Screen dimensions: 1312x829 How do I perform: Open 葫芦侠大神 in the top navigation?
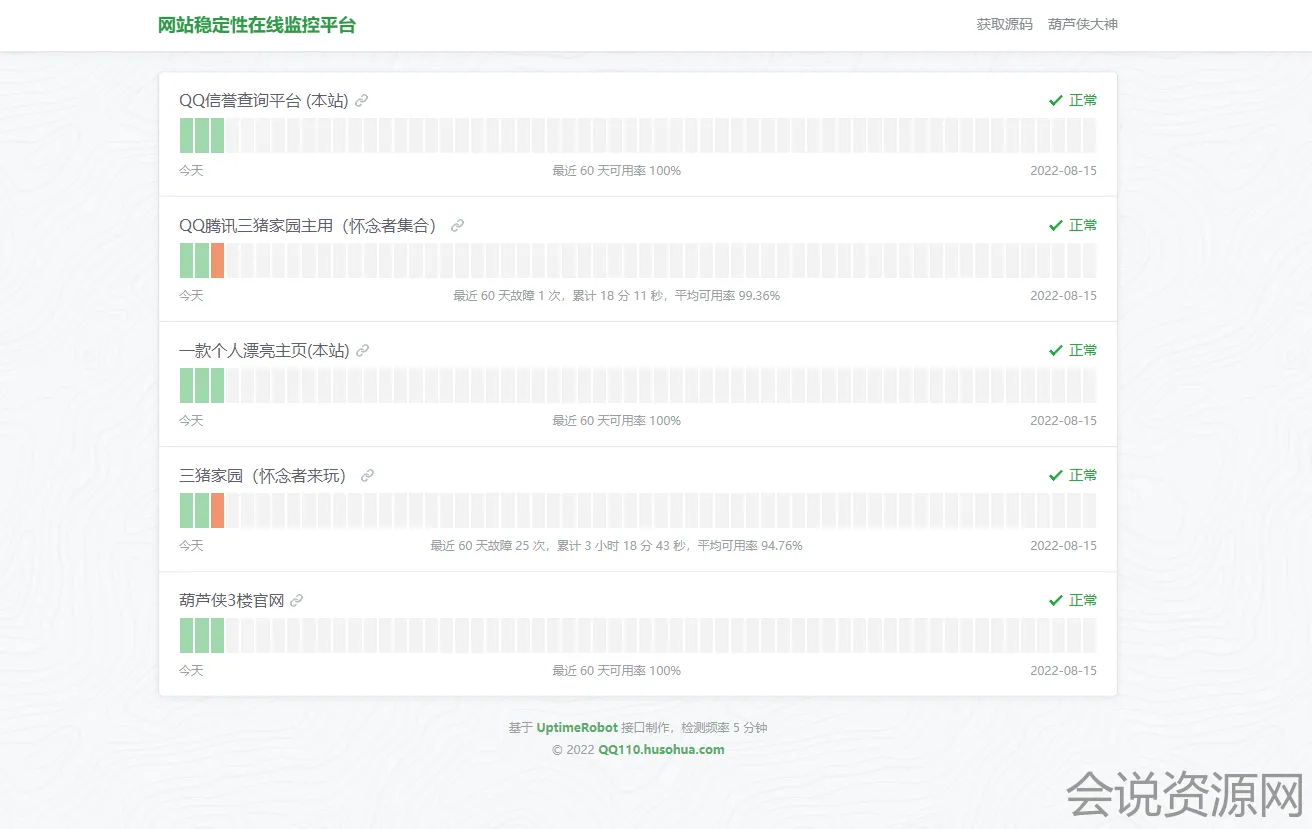tap(1082, 24)
